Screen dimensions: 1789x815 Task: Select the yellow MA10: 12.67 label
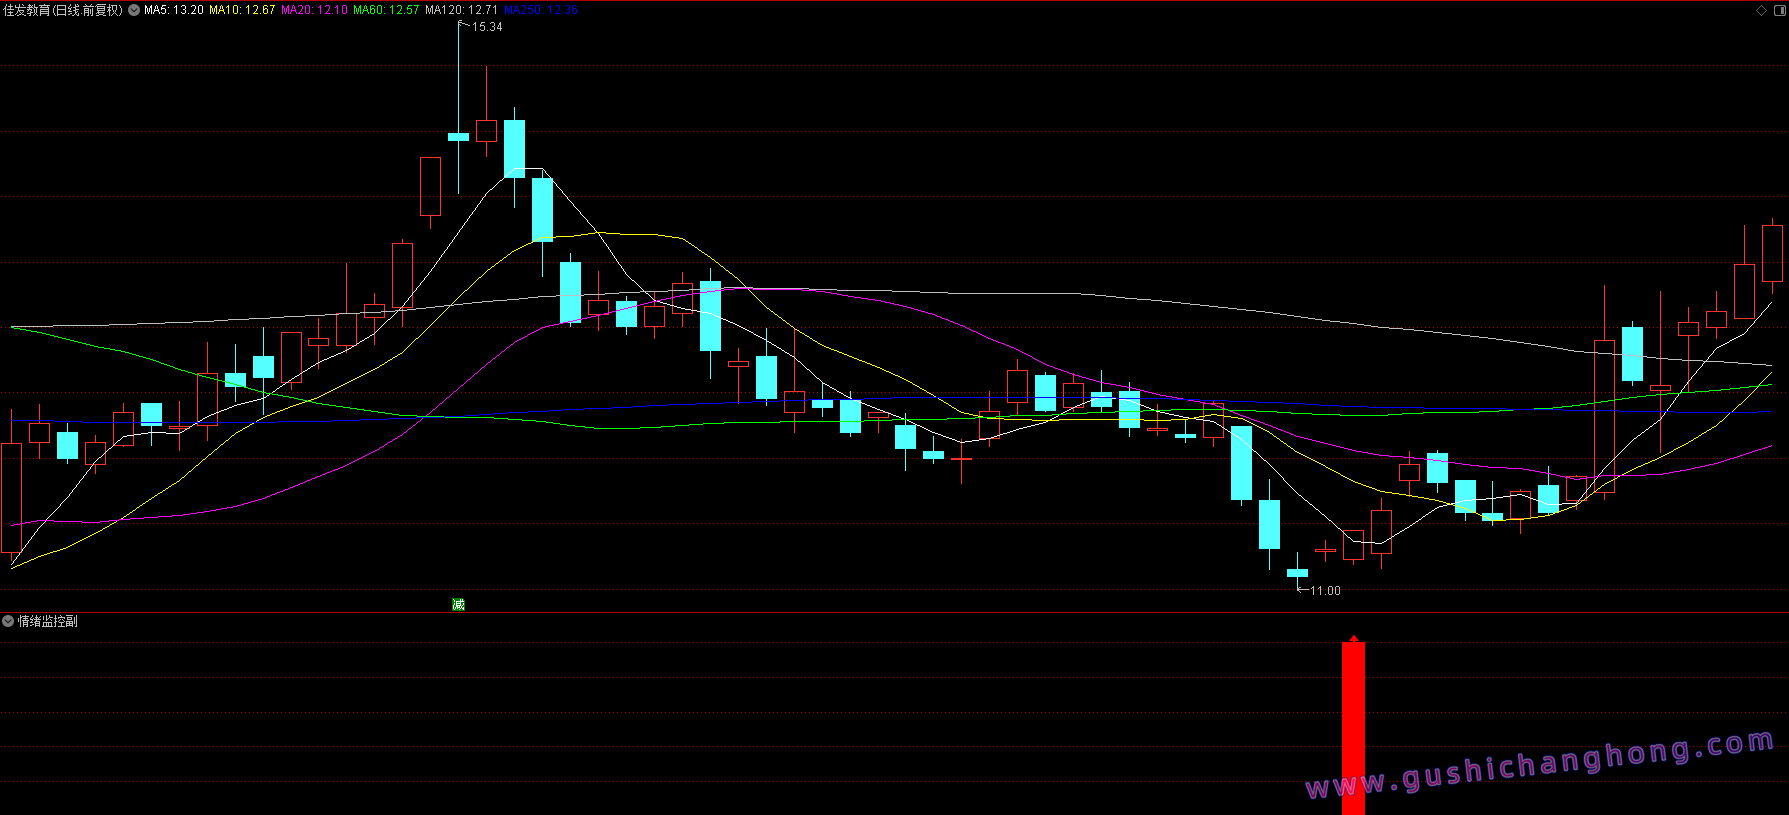241,10
